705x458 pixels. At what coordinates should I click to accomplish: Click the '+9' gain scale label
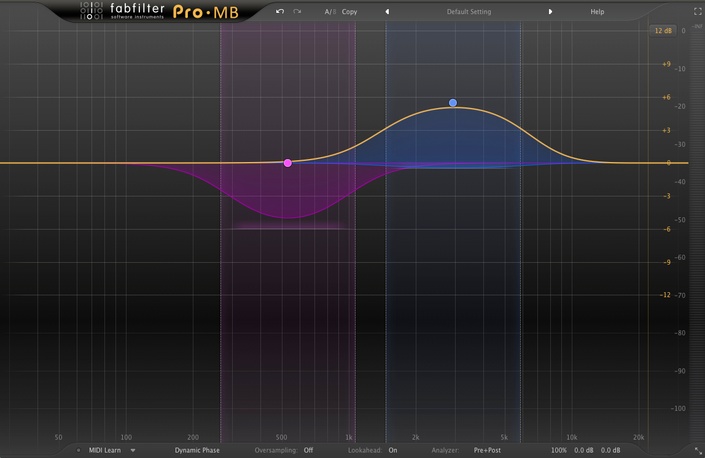coord(666,64)
